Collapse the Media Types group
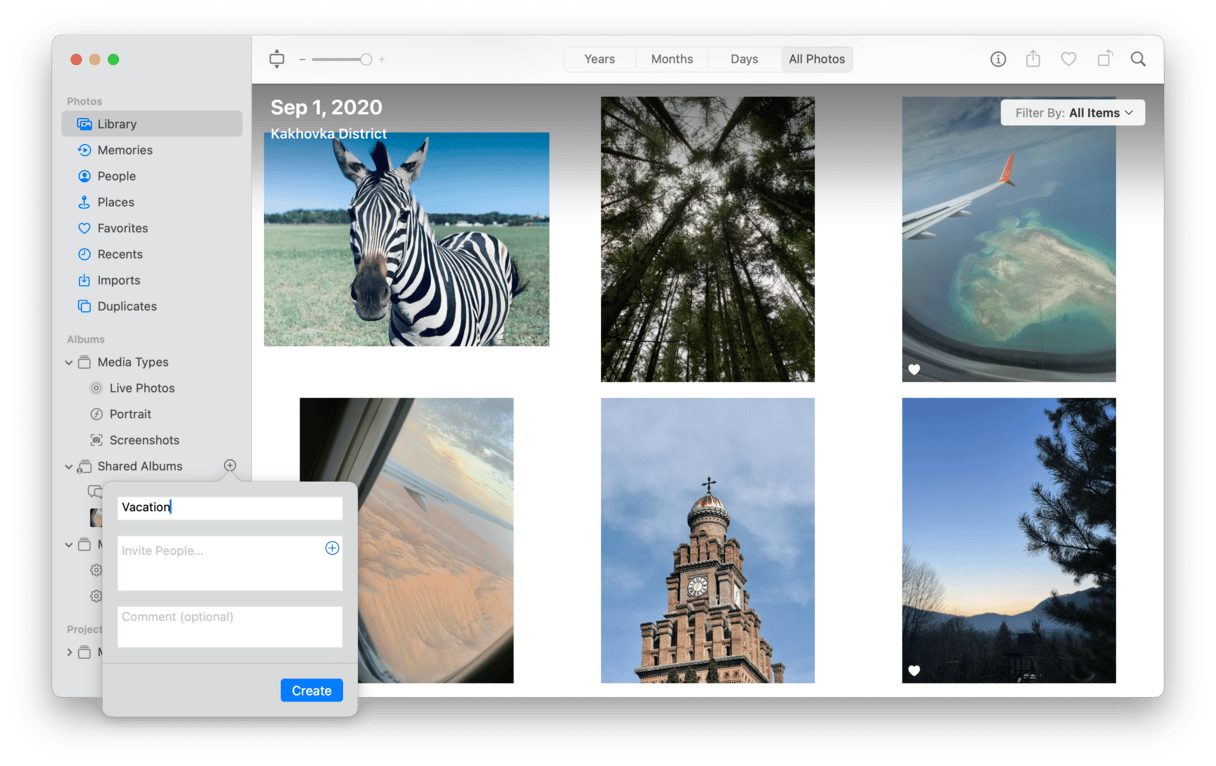This screenshot has height=766, width=1216. pyautogui.click(x=69, y=362)
